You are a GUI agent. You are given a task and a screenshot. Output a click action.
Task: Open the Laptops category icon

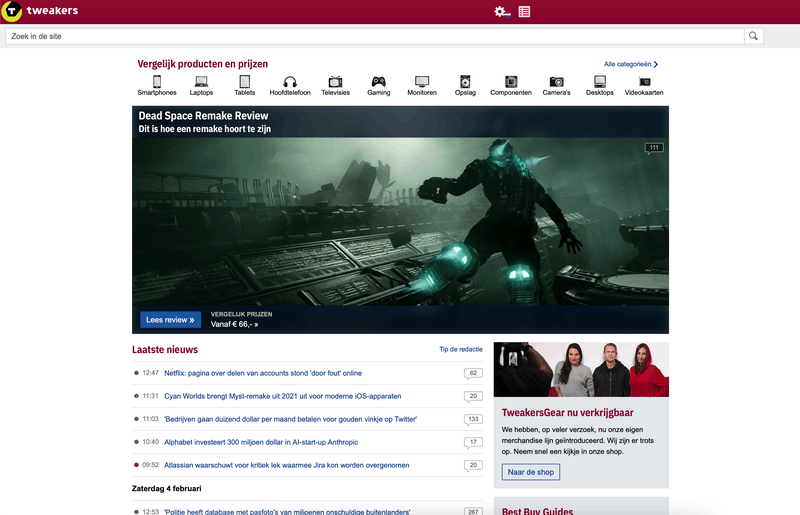coord(201,82)
